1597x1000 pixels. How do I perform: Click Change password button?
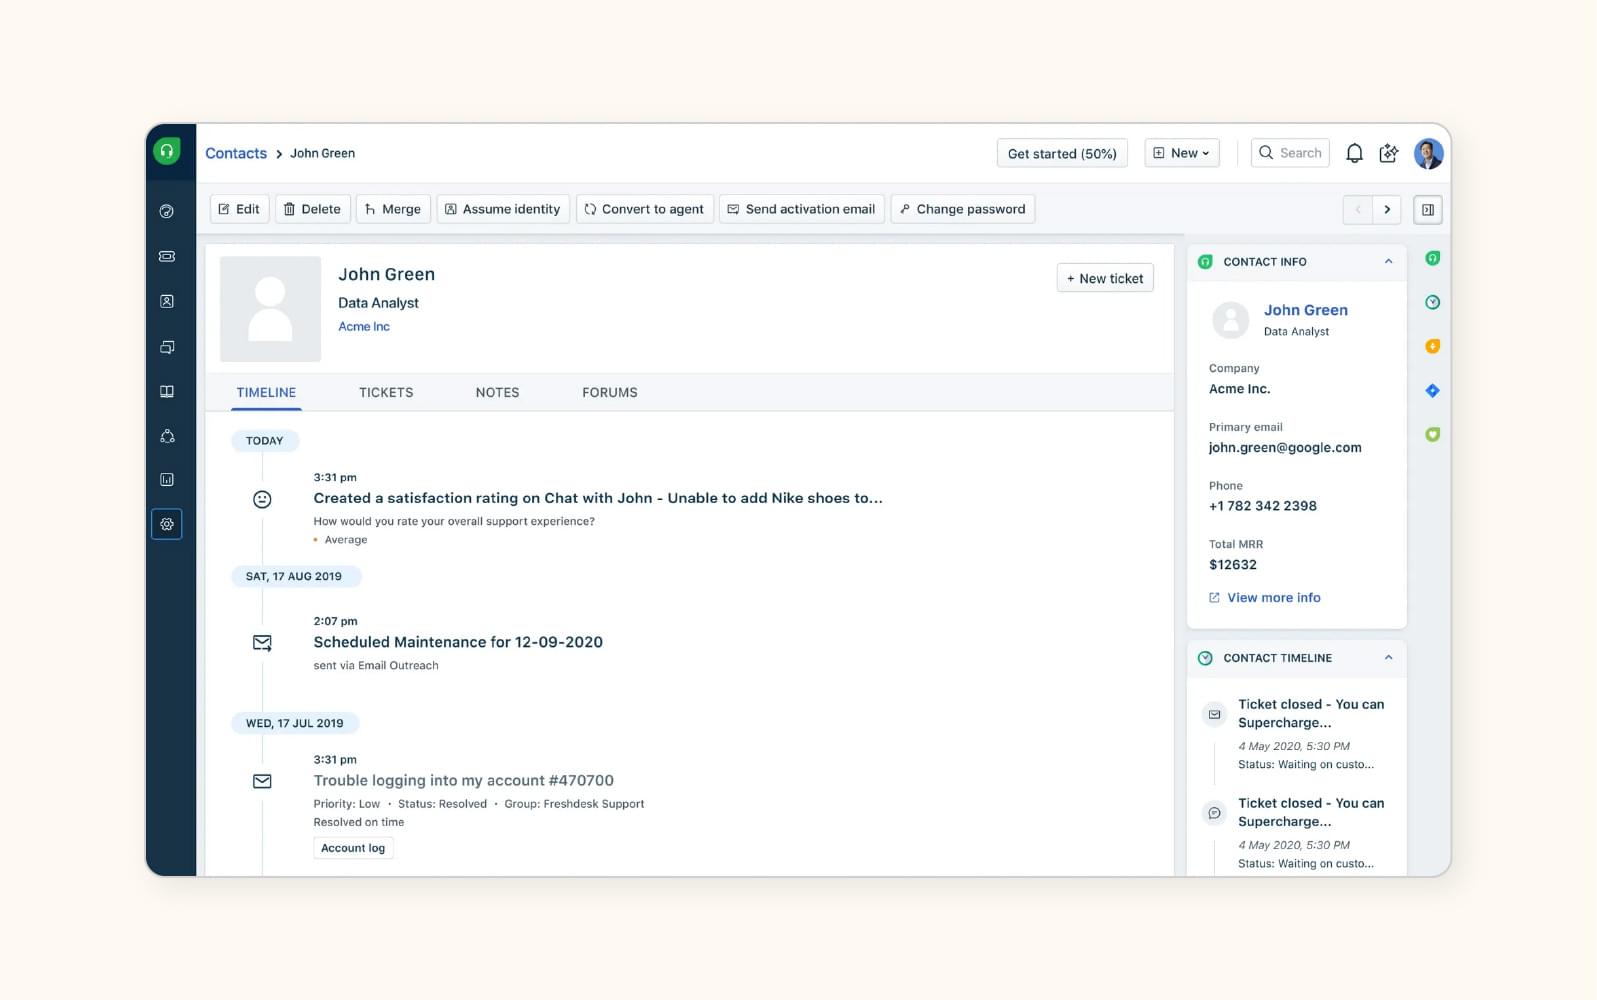962,209
